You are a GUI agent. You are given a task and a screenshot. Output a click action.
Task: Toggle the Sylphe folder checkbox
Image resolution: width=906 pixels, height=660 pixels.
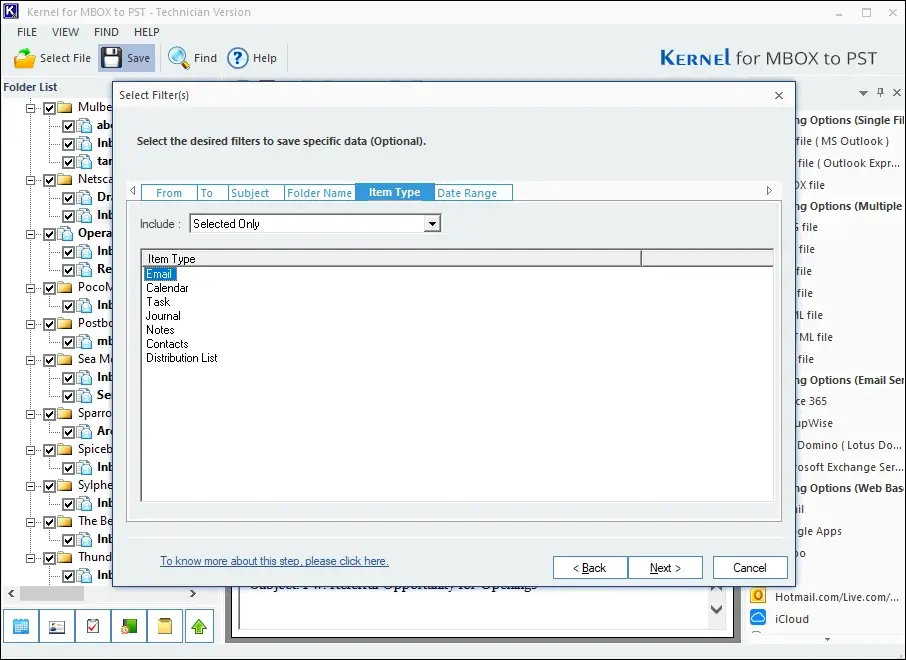point(50,486)
